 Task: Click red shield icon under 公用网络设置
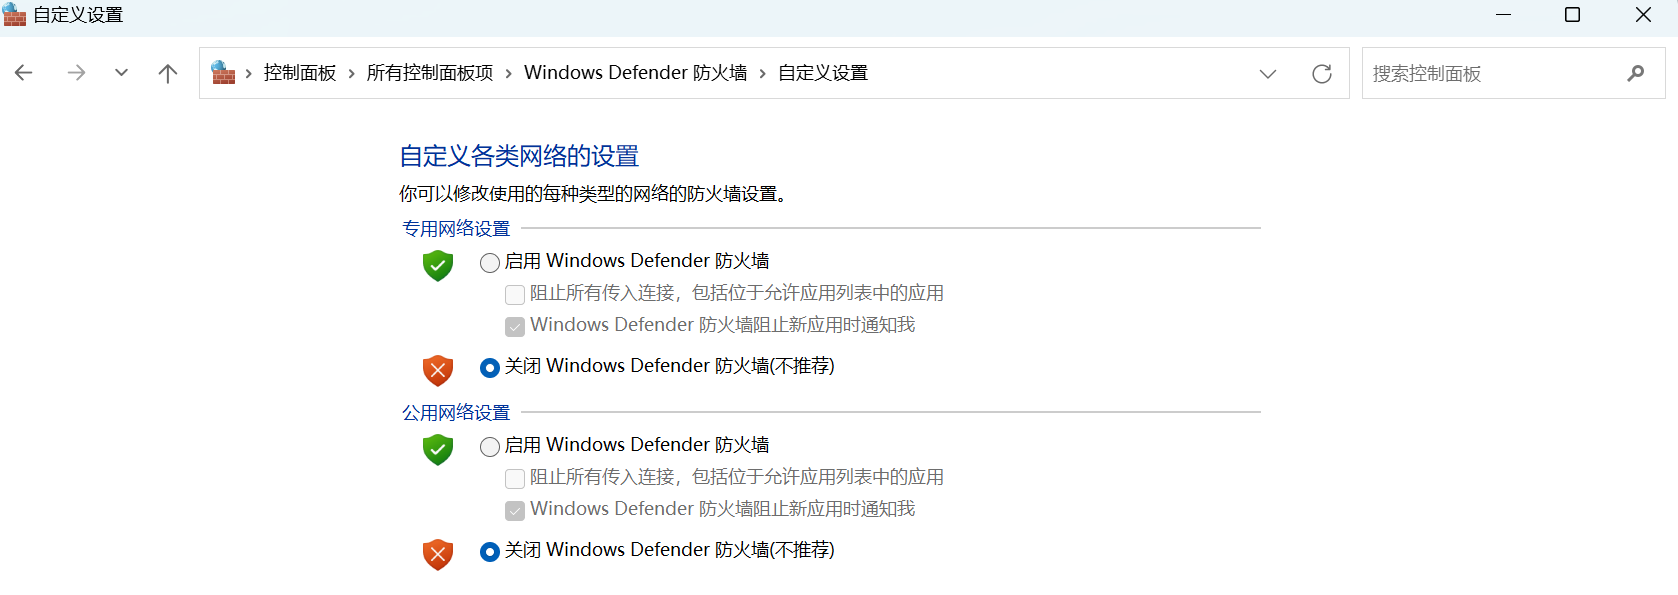pos(438,554)
